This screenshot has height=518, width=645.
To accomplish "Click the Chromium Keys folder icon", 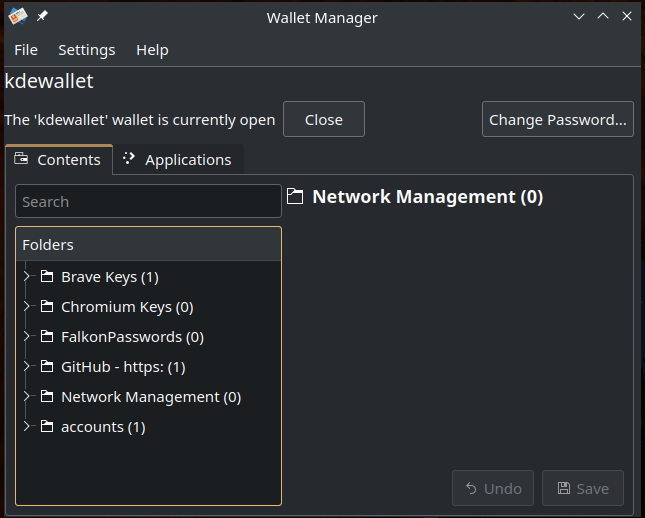I will [x=47, y=307].
